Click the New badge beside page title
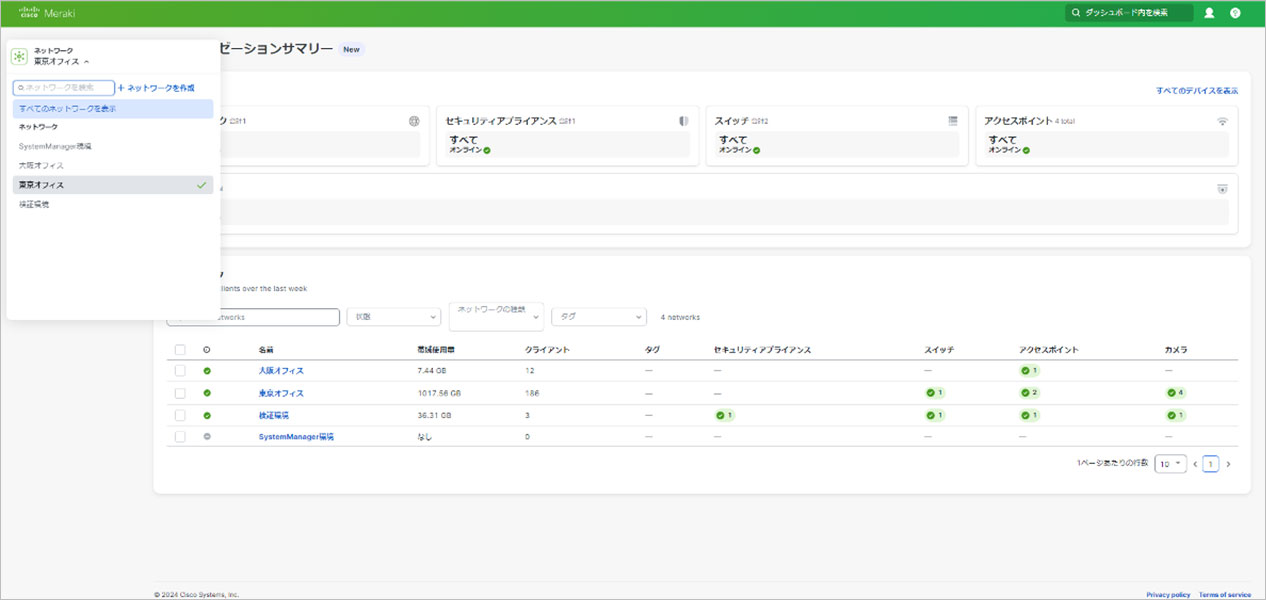1266x600 pixels. (350, 49)
